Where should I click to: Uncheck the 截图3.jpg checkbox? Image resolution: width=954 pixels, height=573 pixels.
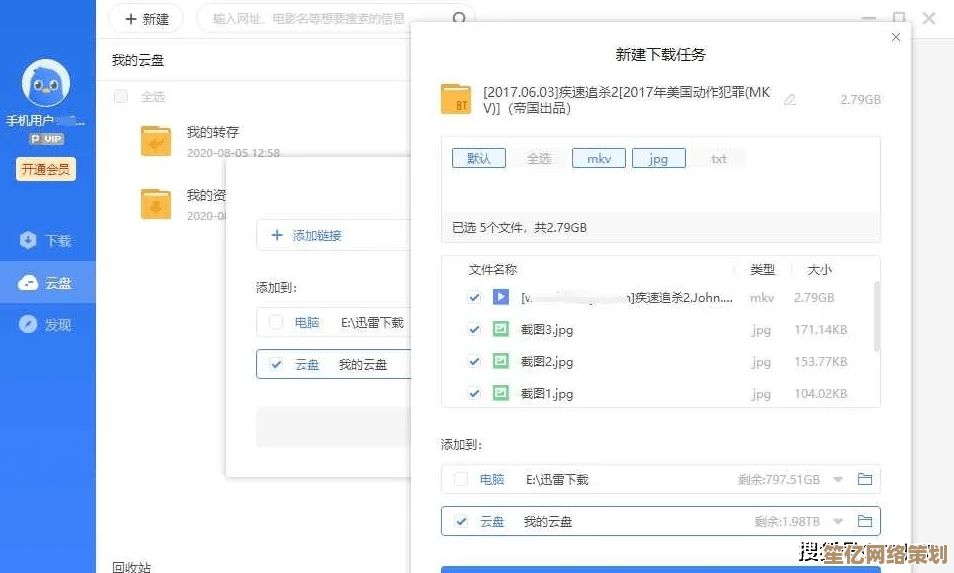point(474,330)
